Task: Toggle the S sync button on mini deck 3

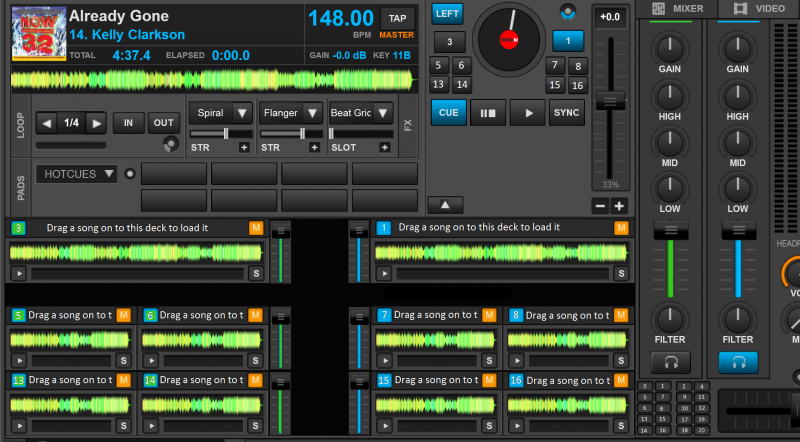Action: pos(256,274)
